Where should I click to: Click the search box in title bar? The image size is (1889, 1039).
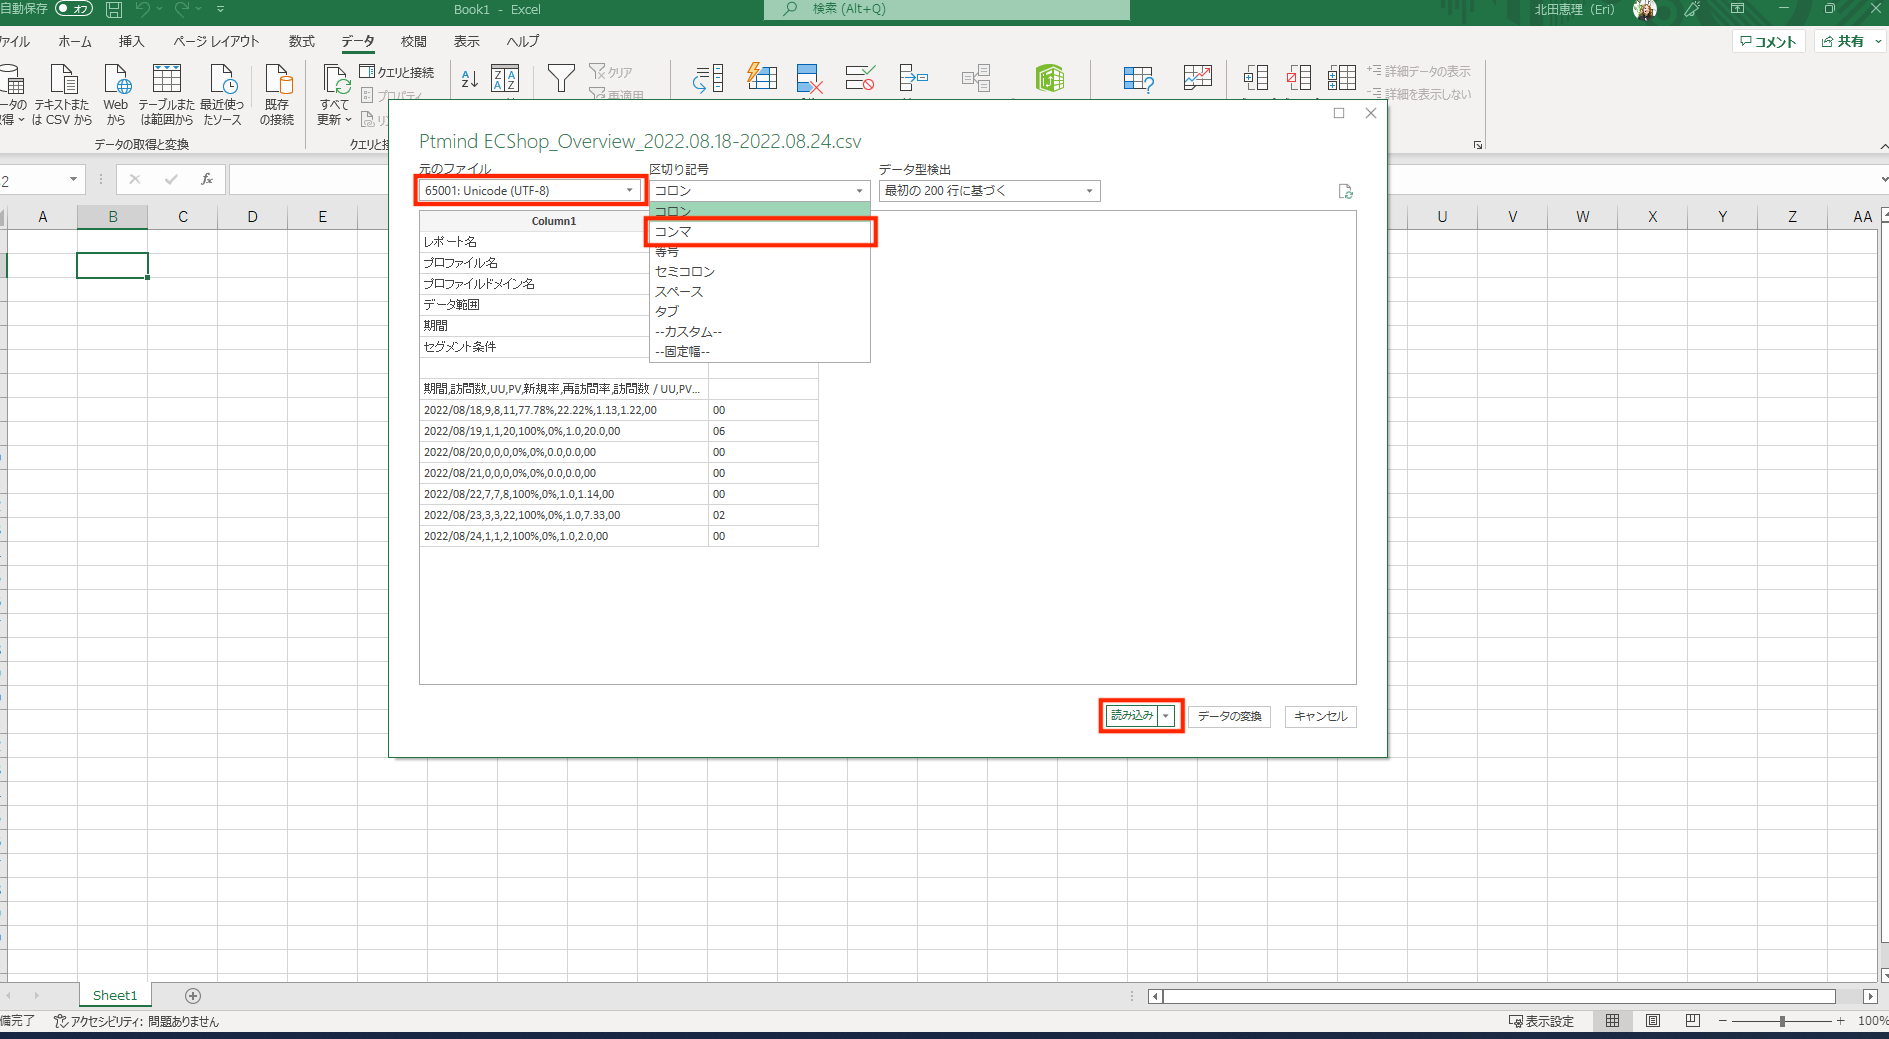pos(946,10)
